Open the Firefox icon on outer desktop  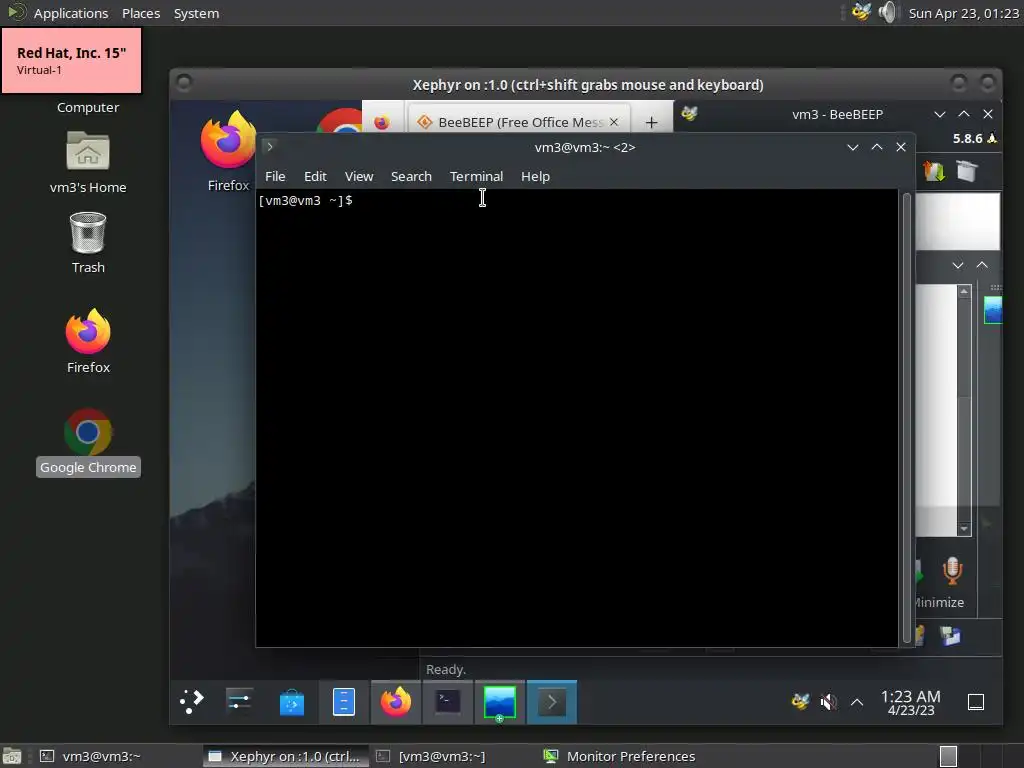pyautogui.click(x=88, y=341)
